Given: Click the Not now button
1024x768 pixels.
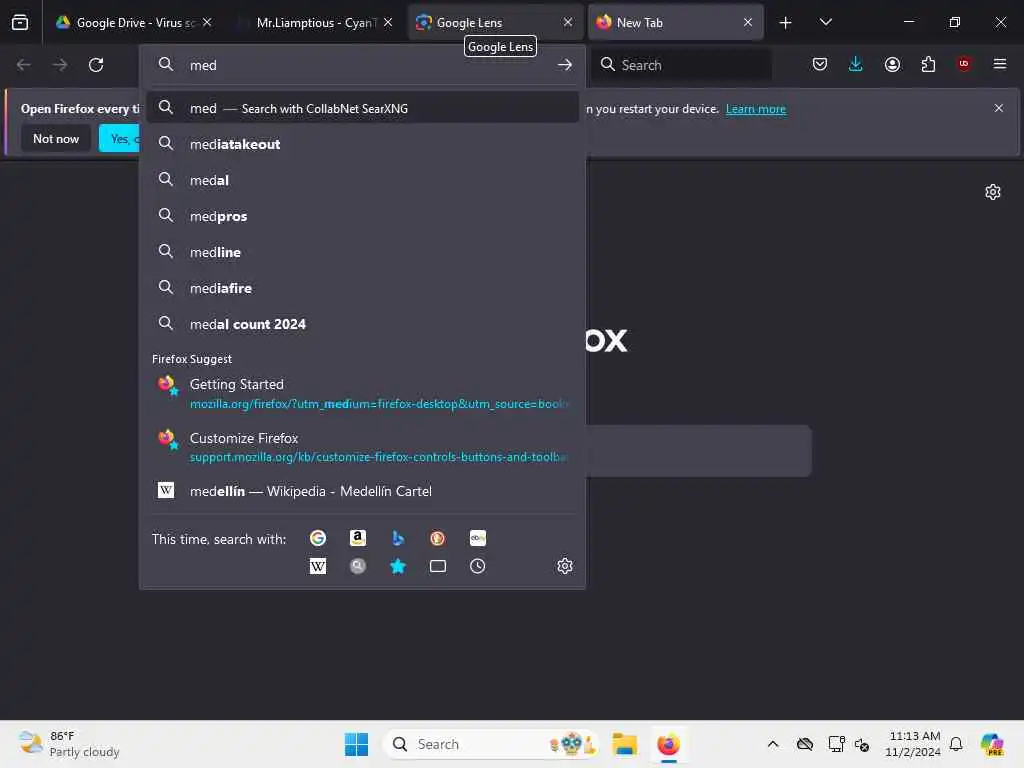Looking at the screenshot, I should click(56, 138).
